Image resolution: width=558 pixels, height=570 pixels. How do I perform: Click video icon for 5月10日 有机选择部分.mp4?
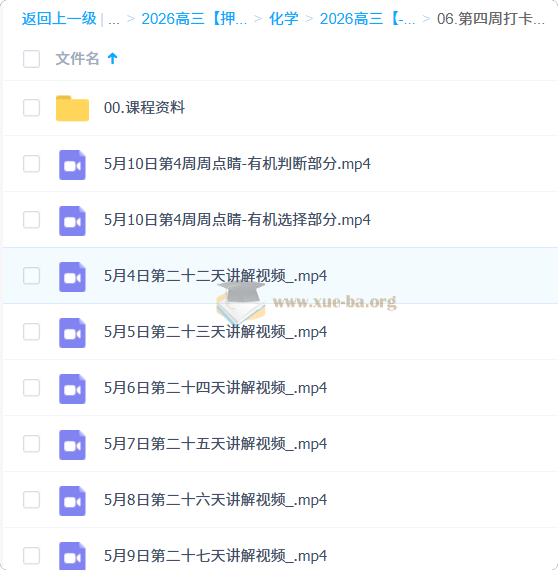72,221
